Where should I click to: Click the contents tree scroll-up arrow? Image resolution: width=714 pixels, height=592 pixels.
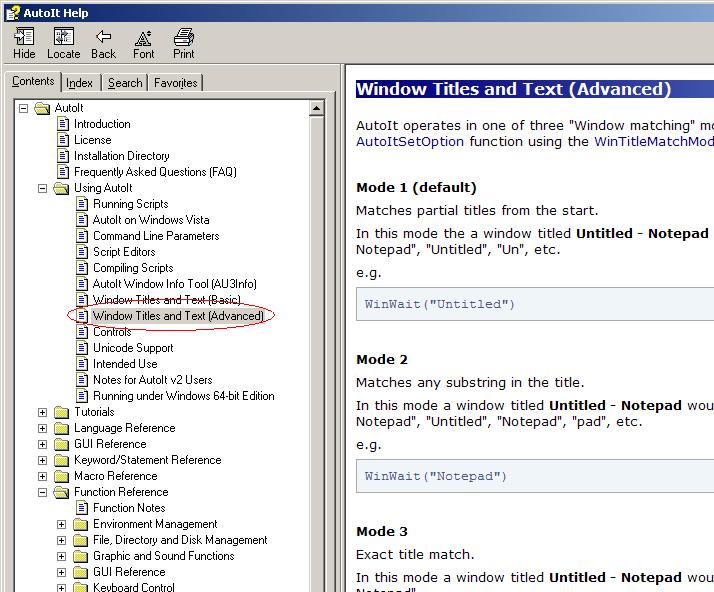[317, 108]
